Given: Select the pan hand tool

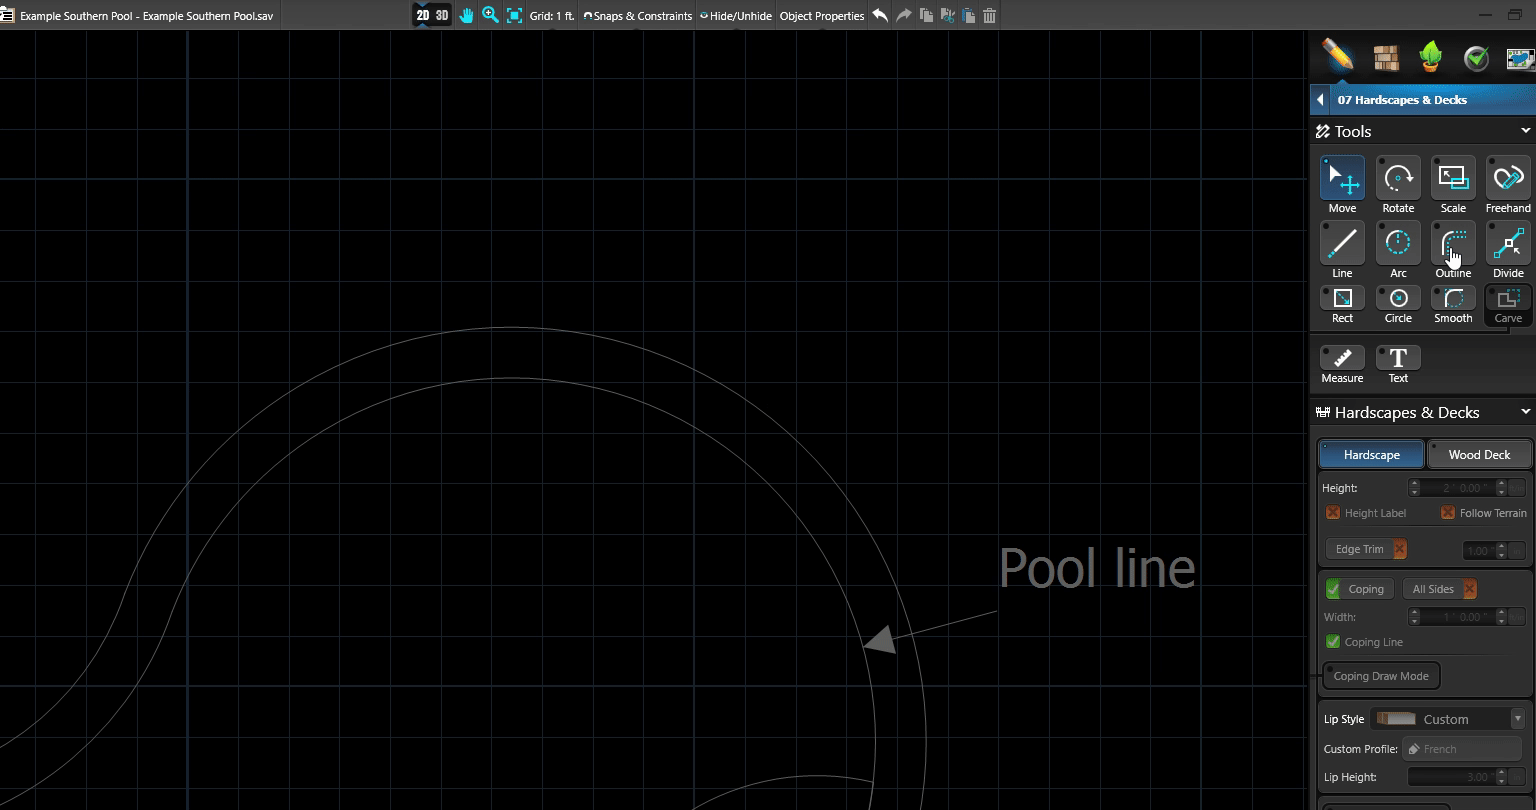Looking at the screenshot, I should tap(466, 15).
